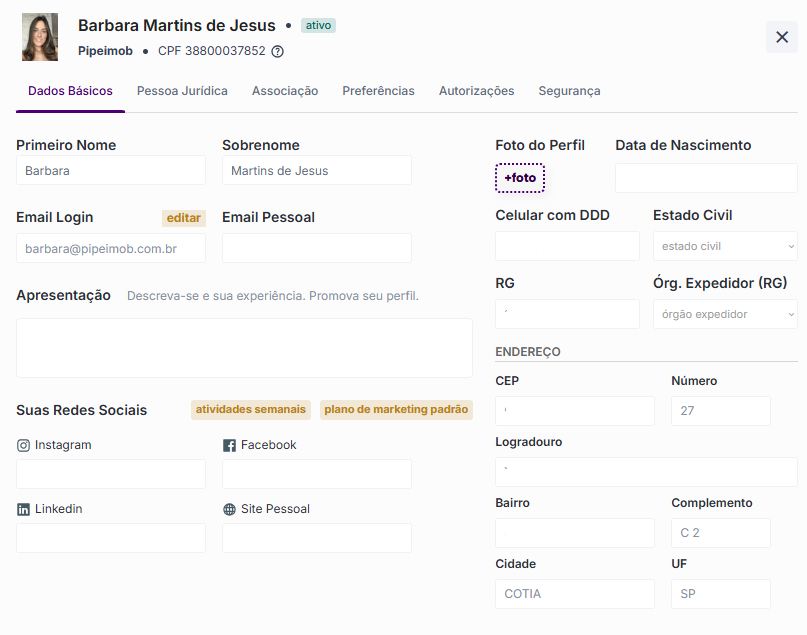Screen dimensions: 807x635
Task: Close the profile dialog with X
Action: pos(781,37)
